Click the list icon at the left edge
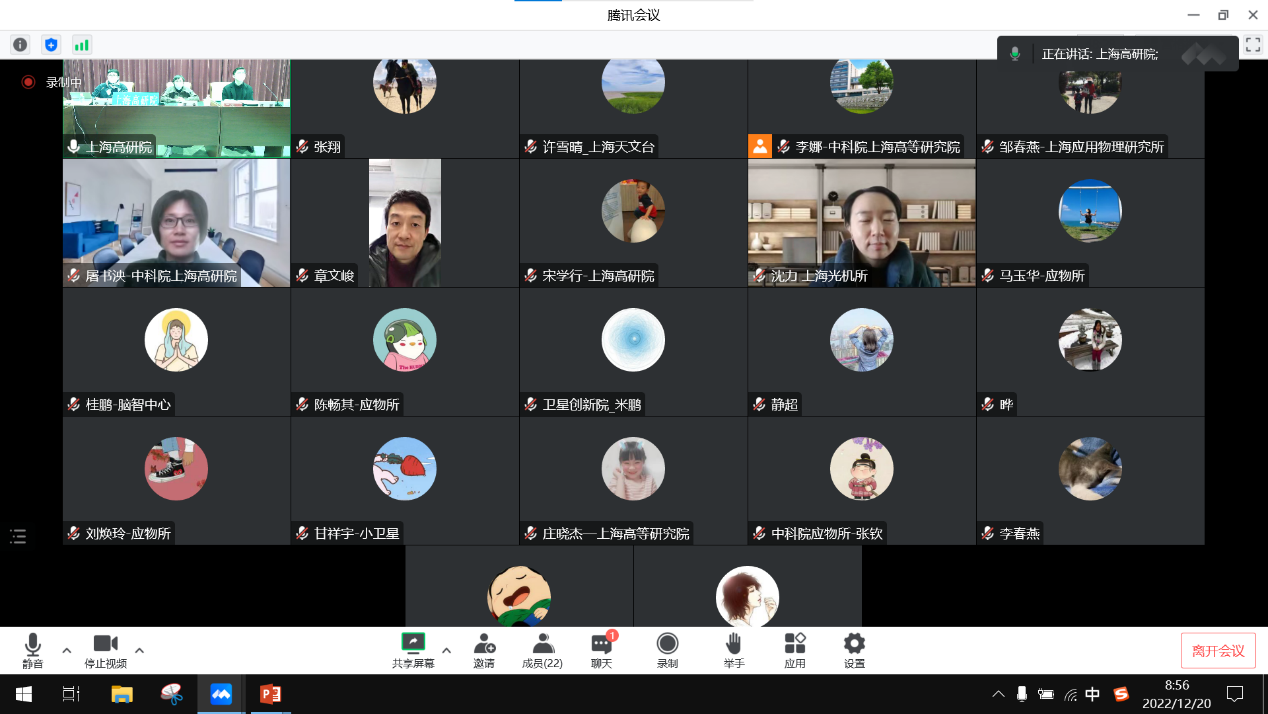Viewport: 1268px width, 714px height. tap(18, 536)
